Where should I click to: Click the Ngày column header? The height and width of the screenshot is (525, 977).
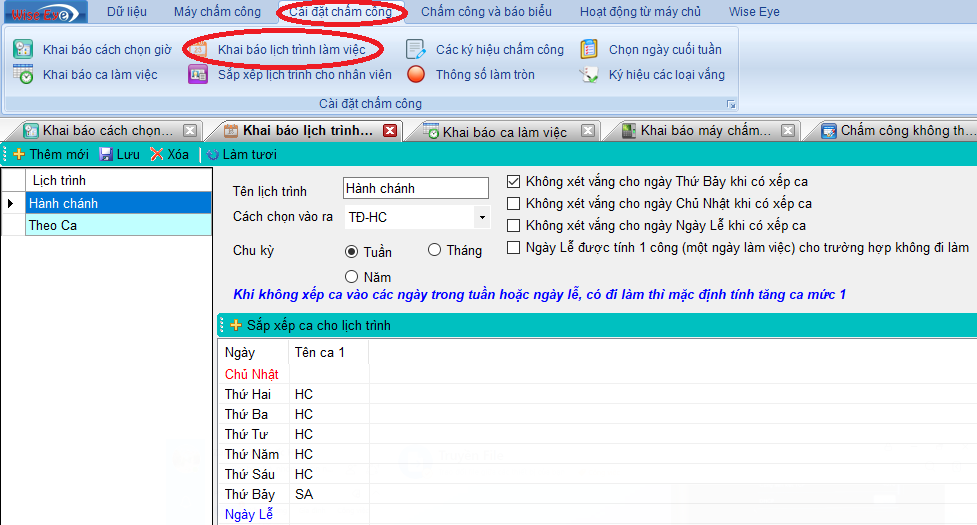click(254, 352)
